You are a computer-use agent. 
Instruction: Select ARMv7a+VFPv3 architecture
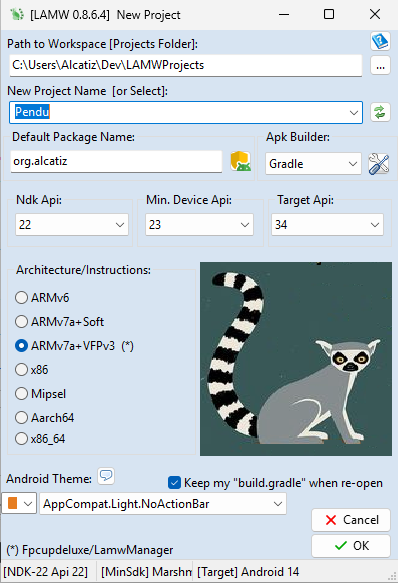[74, 346]
